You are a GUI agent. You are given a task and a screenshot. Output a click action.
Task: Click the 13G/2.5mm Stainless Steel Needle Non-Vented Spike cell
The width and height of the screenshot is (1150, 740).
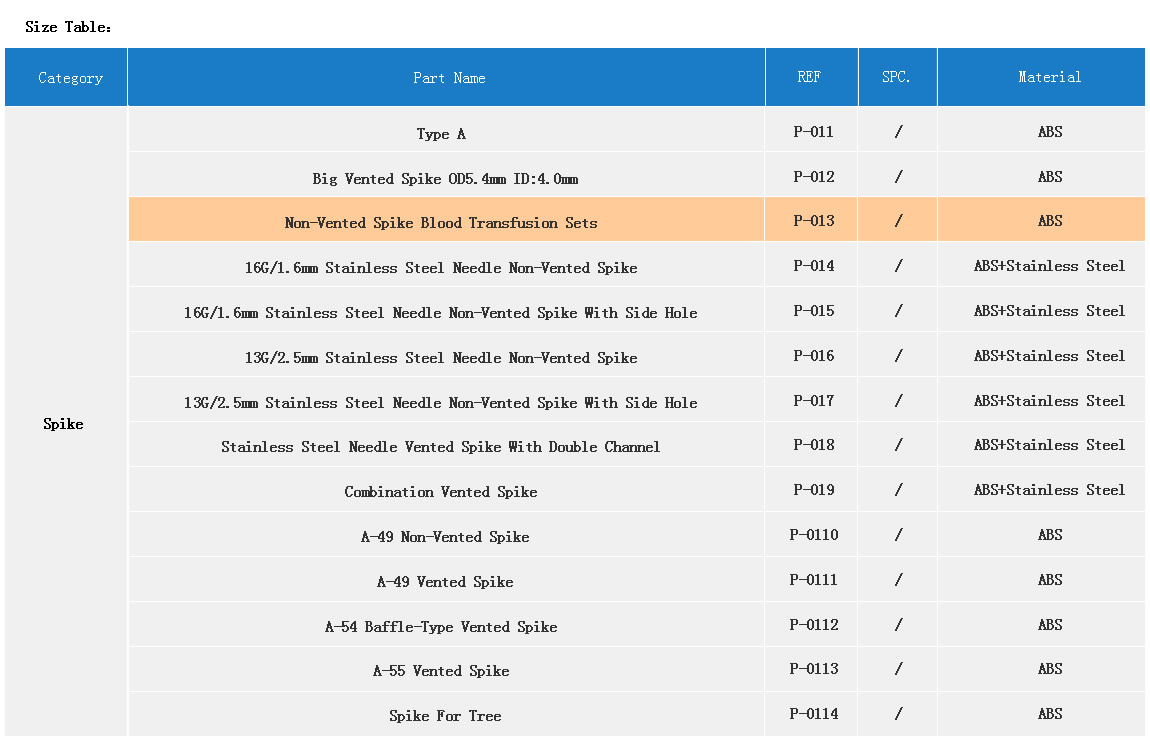441,358
